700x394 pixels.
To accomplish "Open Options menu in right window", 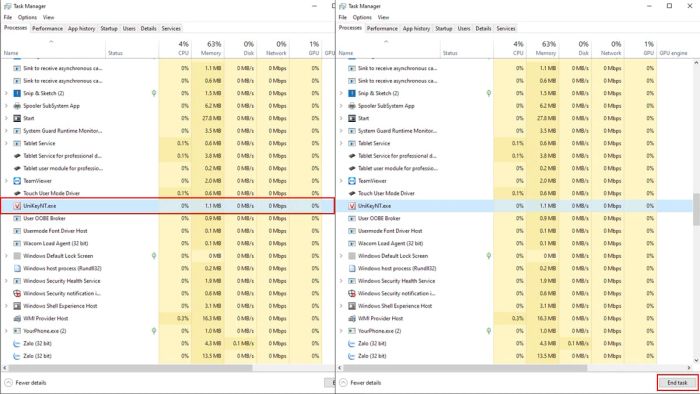I will coord(362,17).
